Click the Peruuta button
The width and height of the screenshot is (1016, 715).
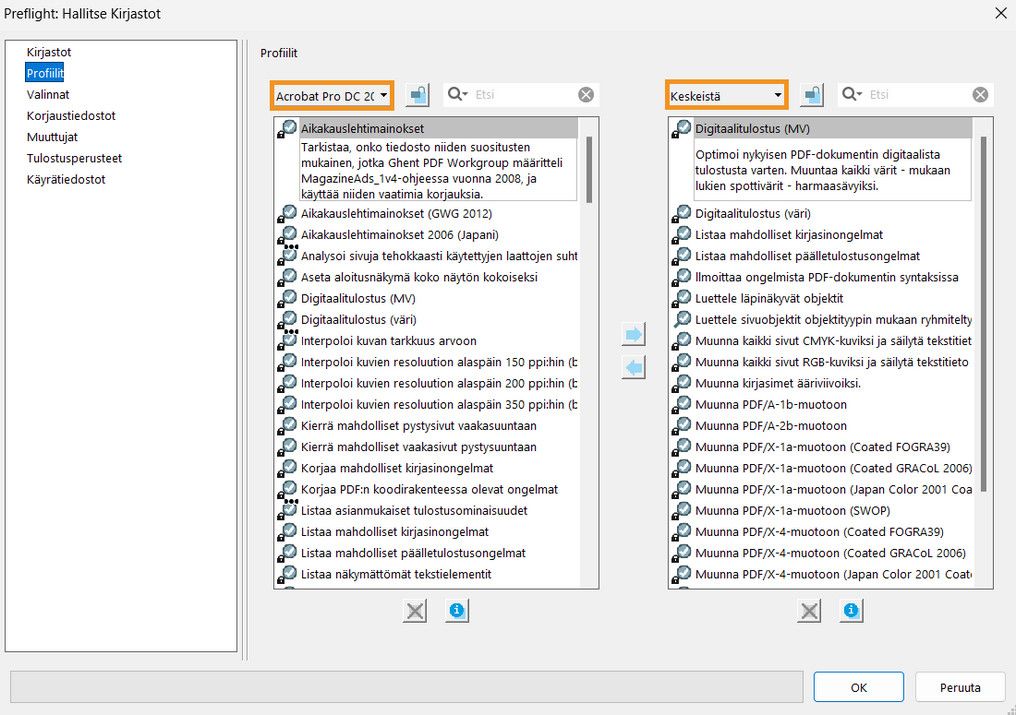[x=960, y=687]
